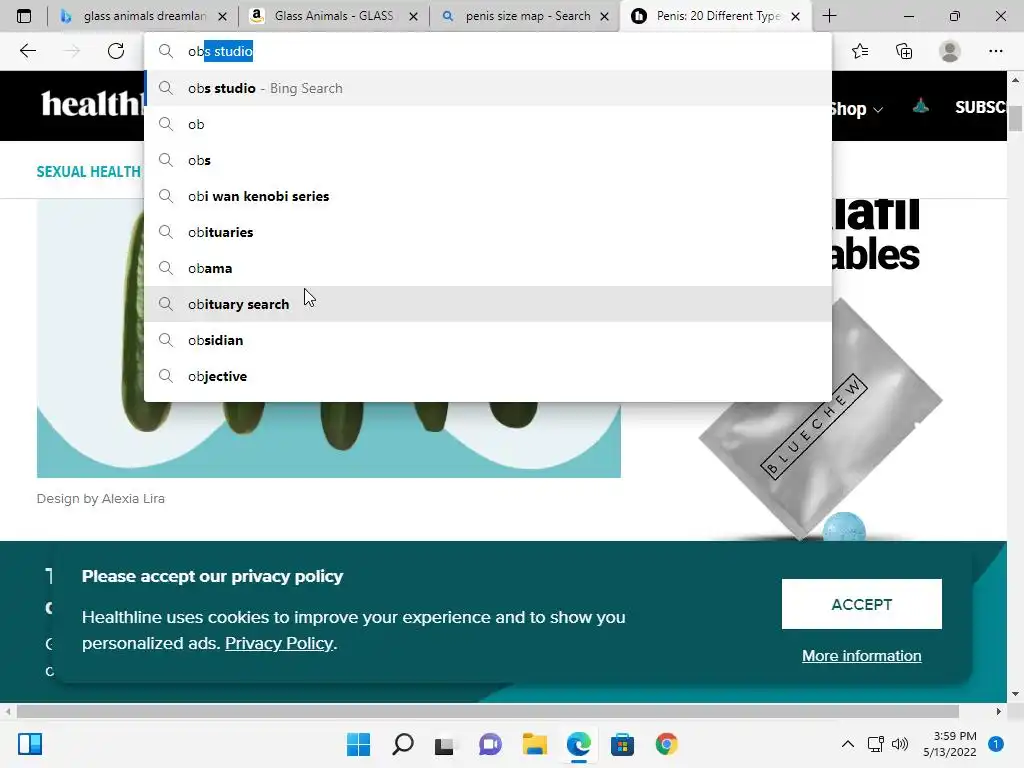Click the browser Back arrow
The image size is (1024, 768).
(x=28, y=51)
